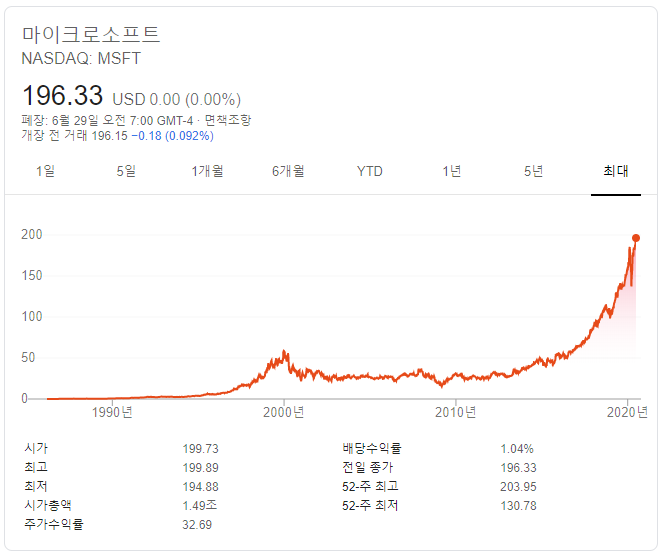
Task: Click the 2010년 x-axis label
Action: 455,412
